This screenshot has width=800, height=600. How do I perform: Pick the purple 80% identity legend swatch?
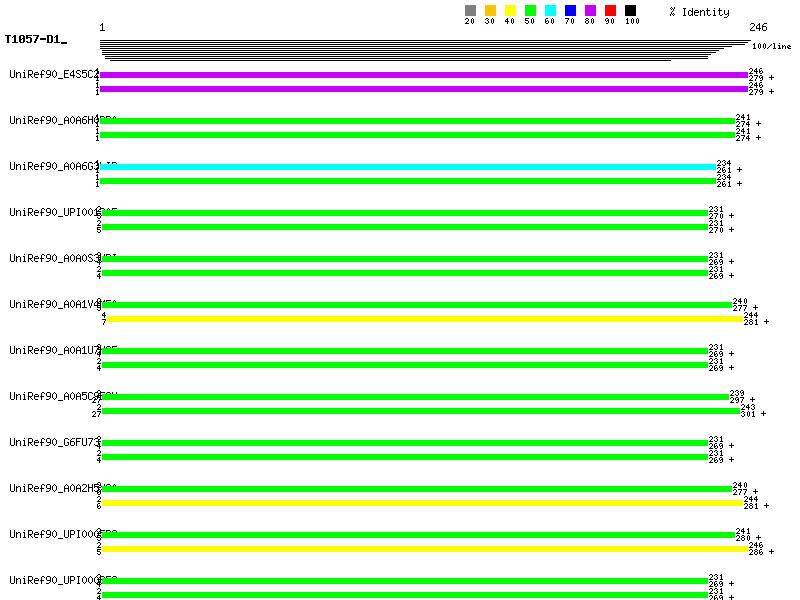pyautogui.click(x=590, y=11)
